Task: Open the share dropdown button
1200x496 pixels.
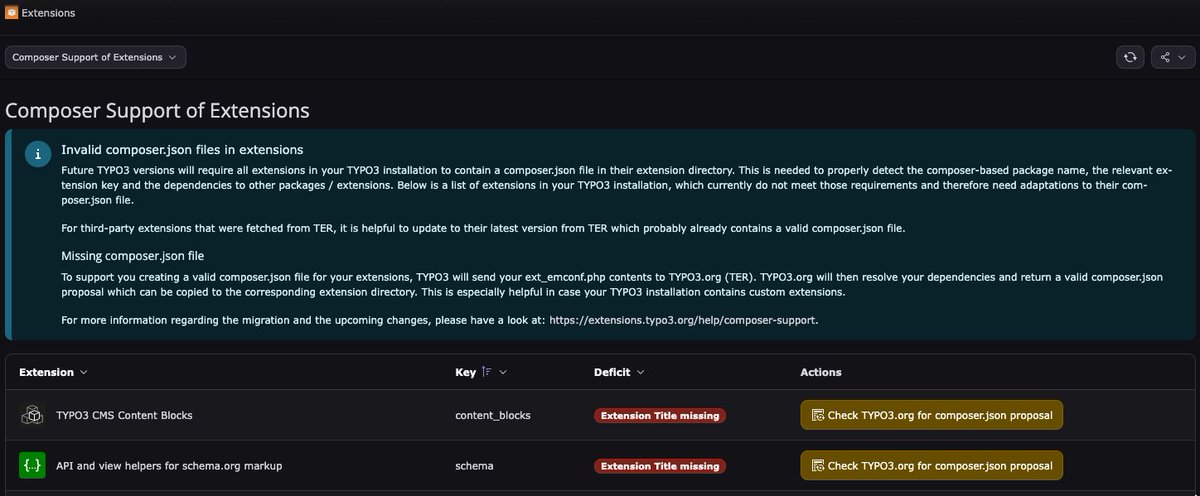Action: (x=1171, y=57)
